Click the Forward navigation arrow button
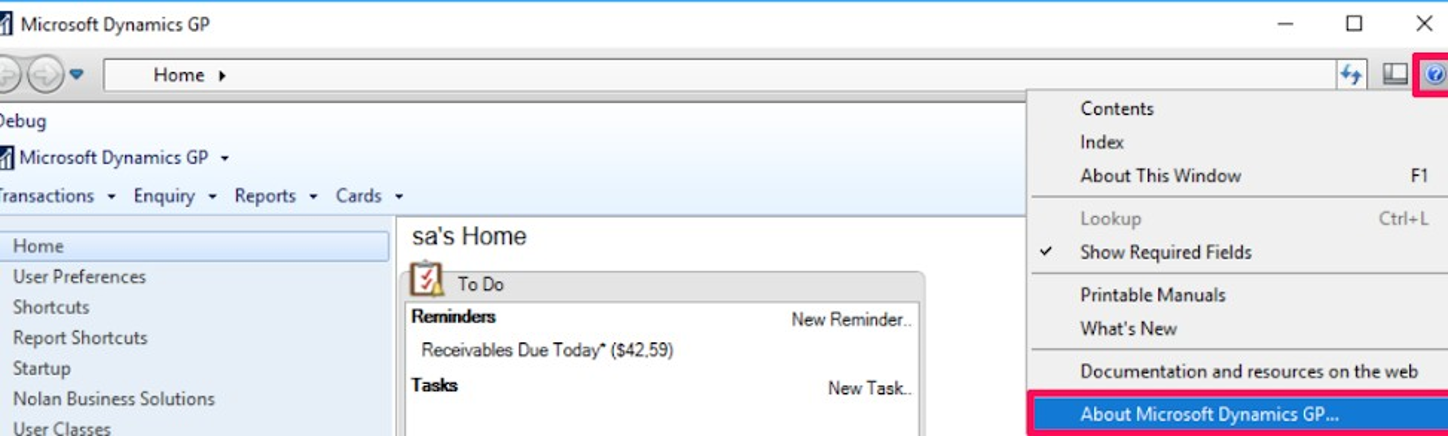Viewport: 1448px width, 437px height. click(x=45, y=74)
